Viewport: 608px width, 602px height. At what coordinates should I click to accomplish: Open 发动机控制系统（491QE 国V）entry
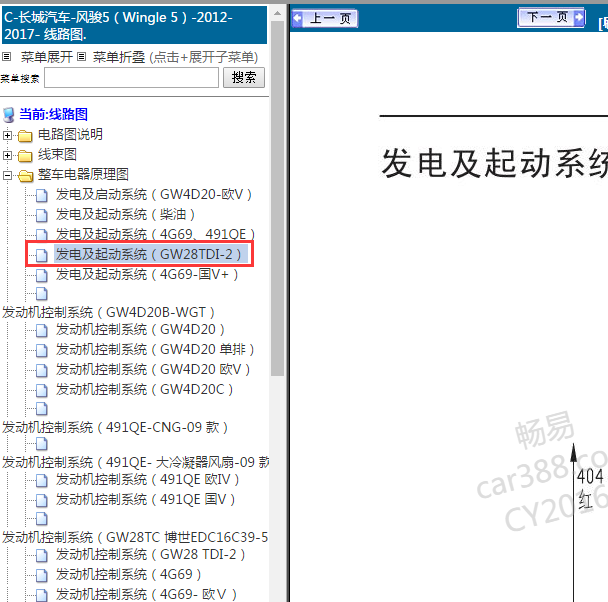coord(146,500)
